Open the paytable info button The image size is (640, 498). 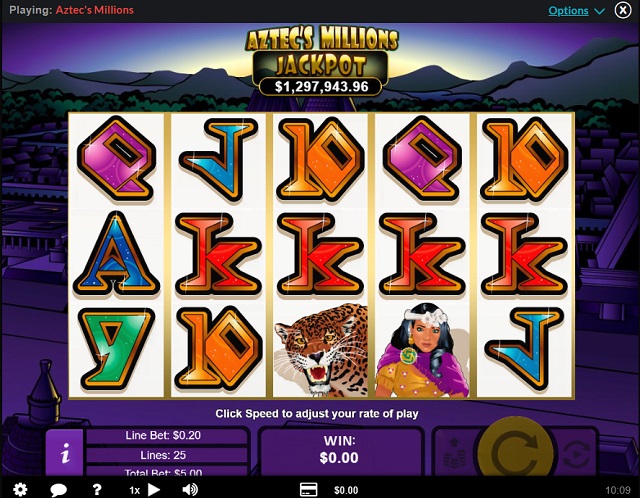pos(65,452)
